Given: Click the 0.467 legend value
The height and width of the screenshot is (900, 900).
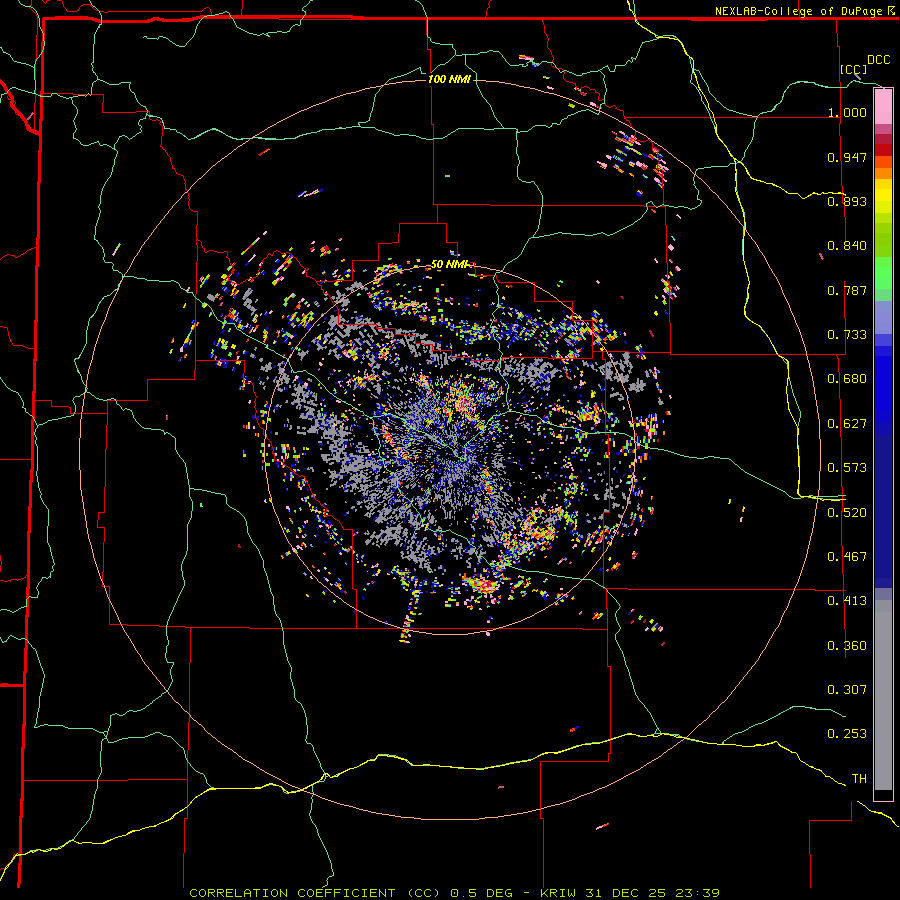Looking at the screenshot, I should point(847,557).
